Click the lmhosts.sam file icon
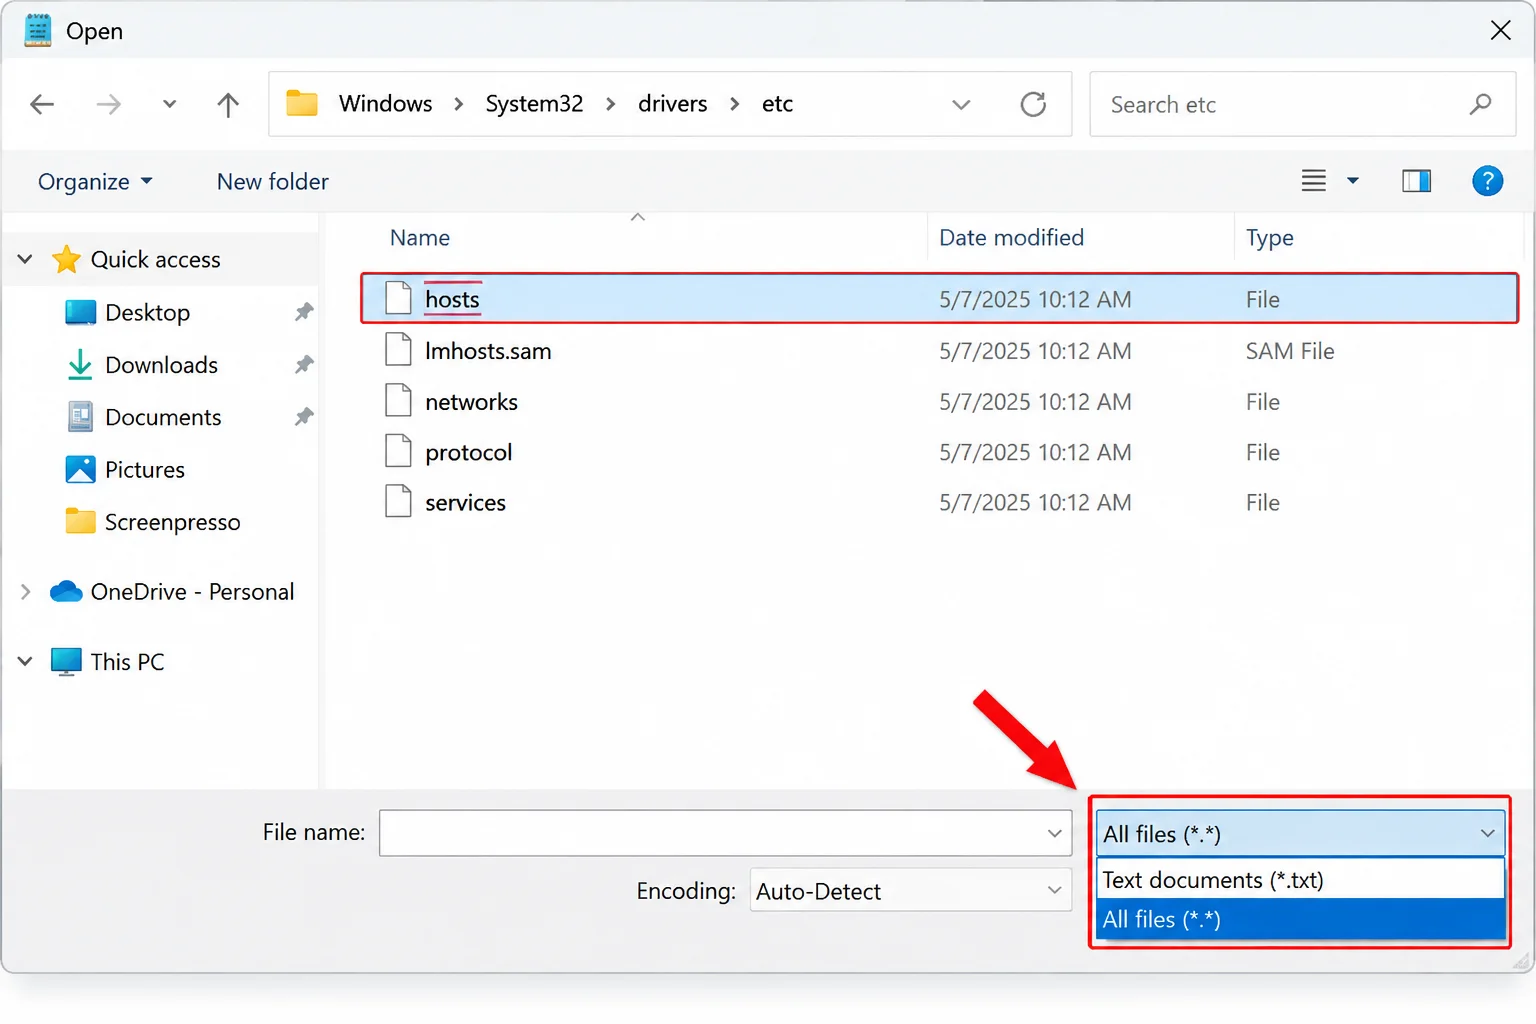The height and width of the screenshot is (1024, 1536). [x=398, y=349]
